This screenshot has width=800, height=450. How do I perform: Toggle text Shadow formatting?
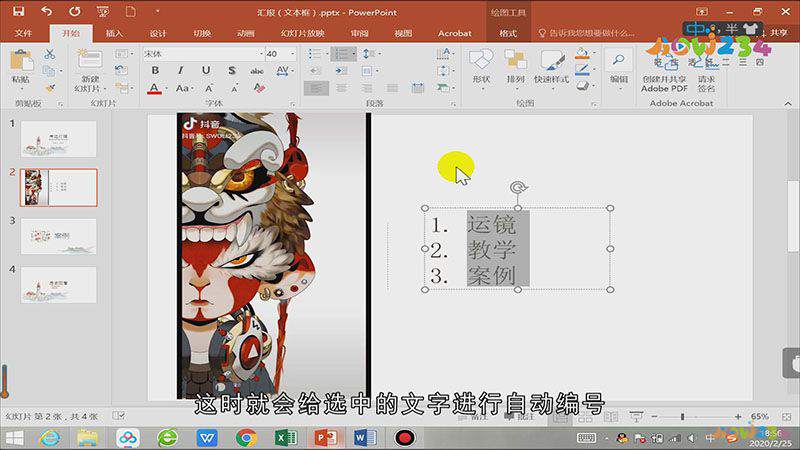pyautogui.click(x=232, y=70)
